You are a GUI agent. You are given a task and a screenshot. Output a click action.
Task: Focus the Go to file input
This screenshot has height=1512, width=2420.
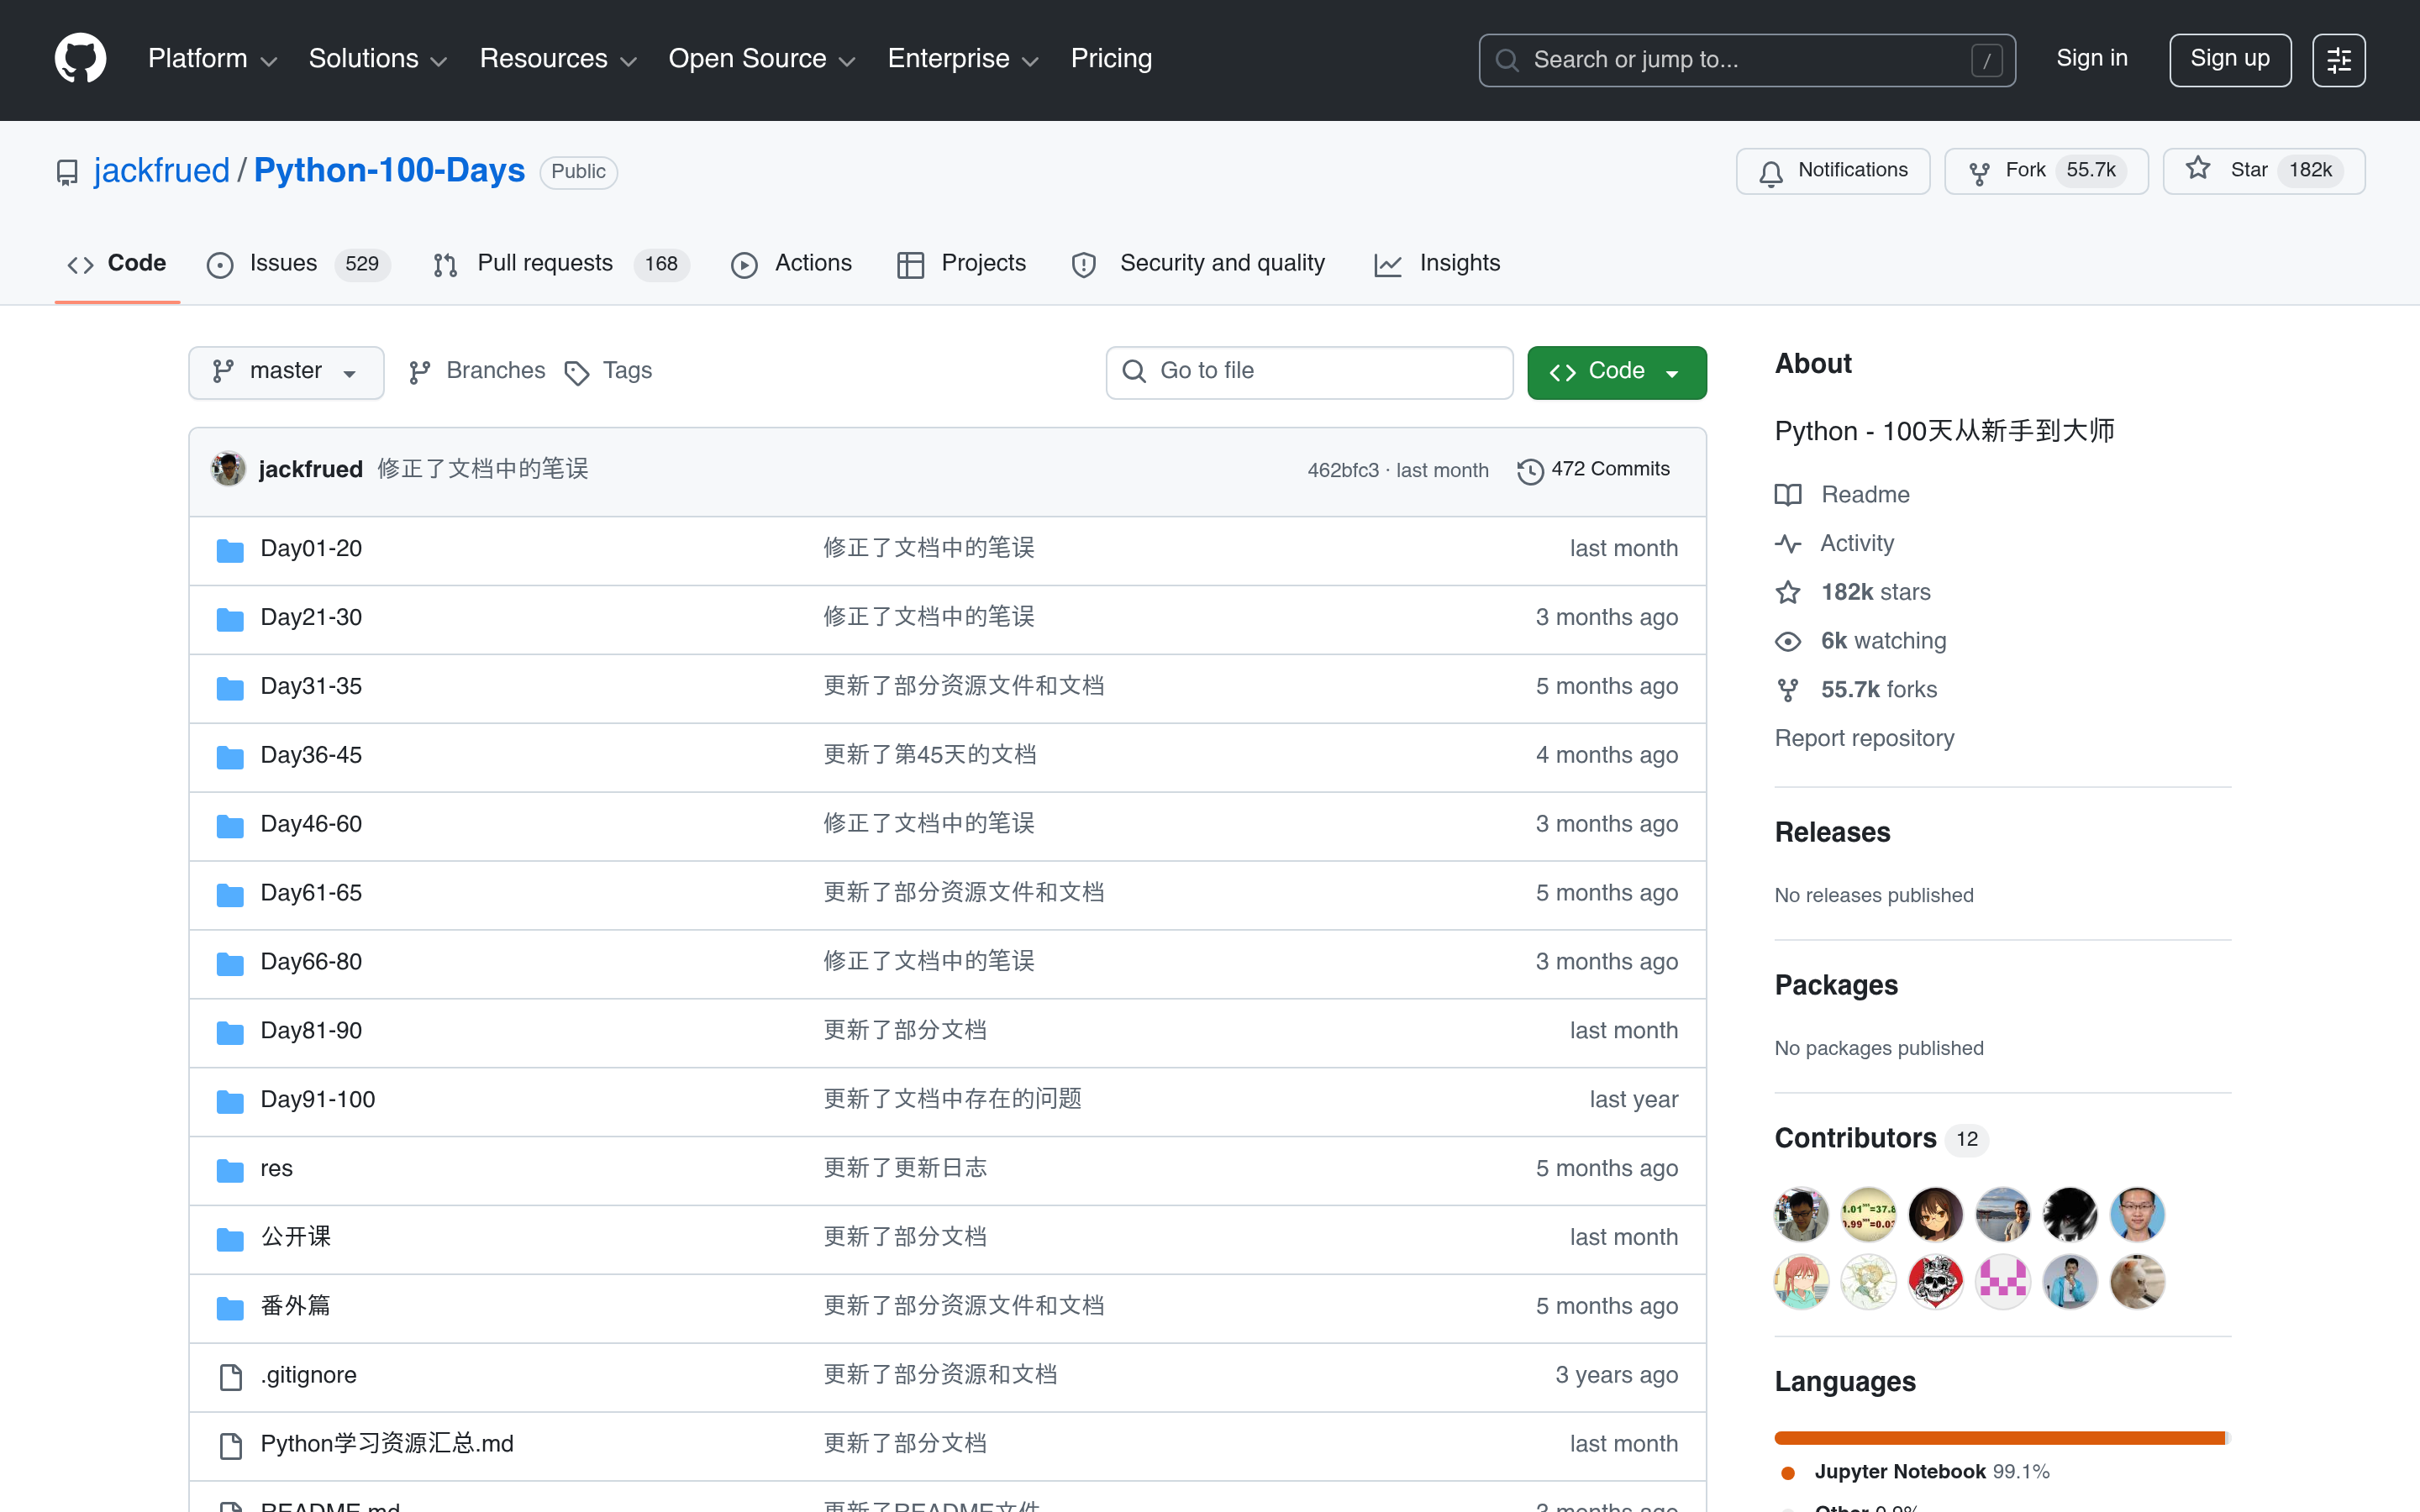[1309, 373]
